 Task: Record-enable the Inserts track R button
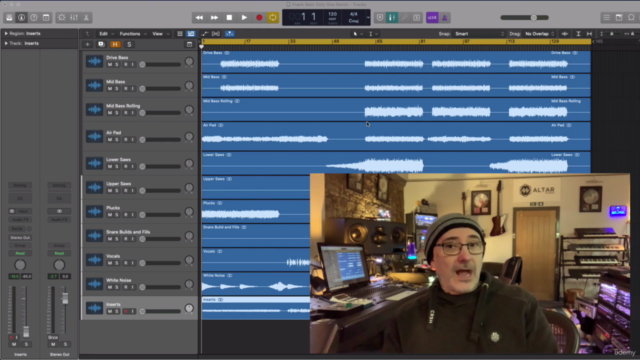pyautogui.click(x=126, y=311)
